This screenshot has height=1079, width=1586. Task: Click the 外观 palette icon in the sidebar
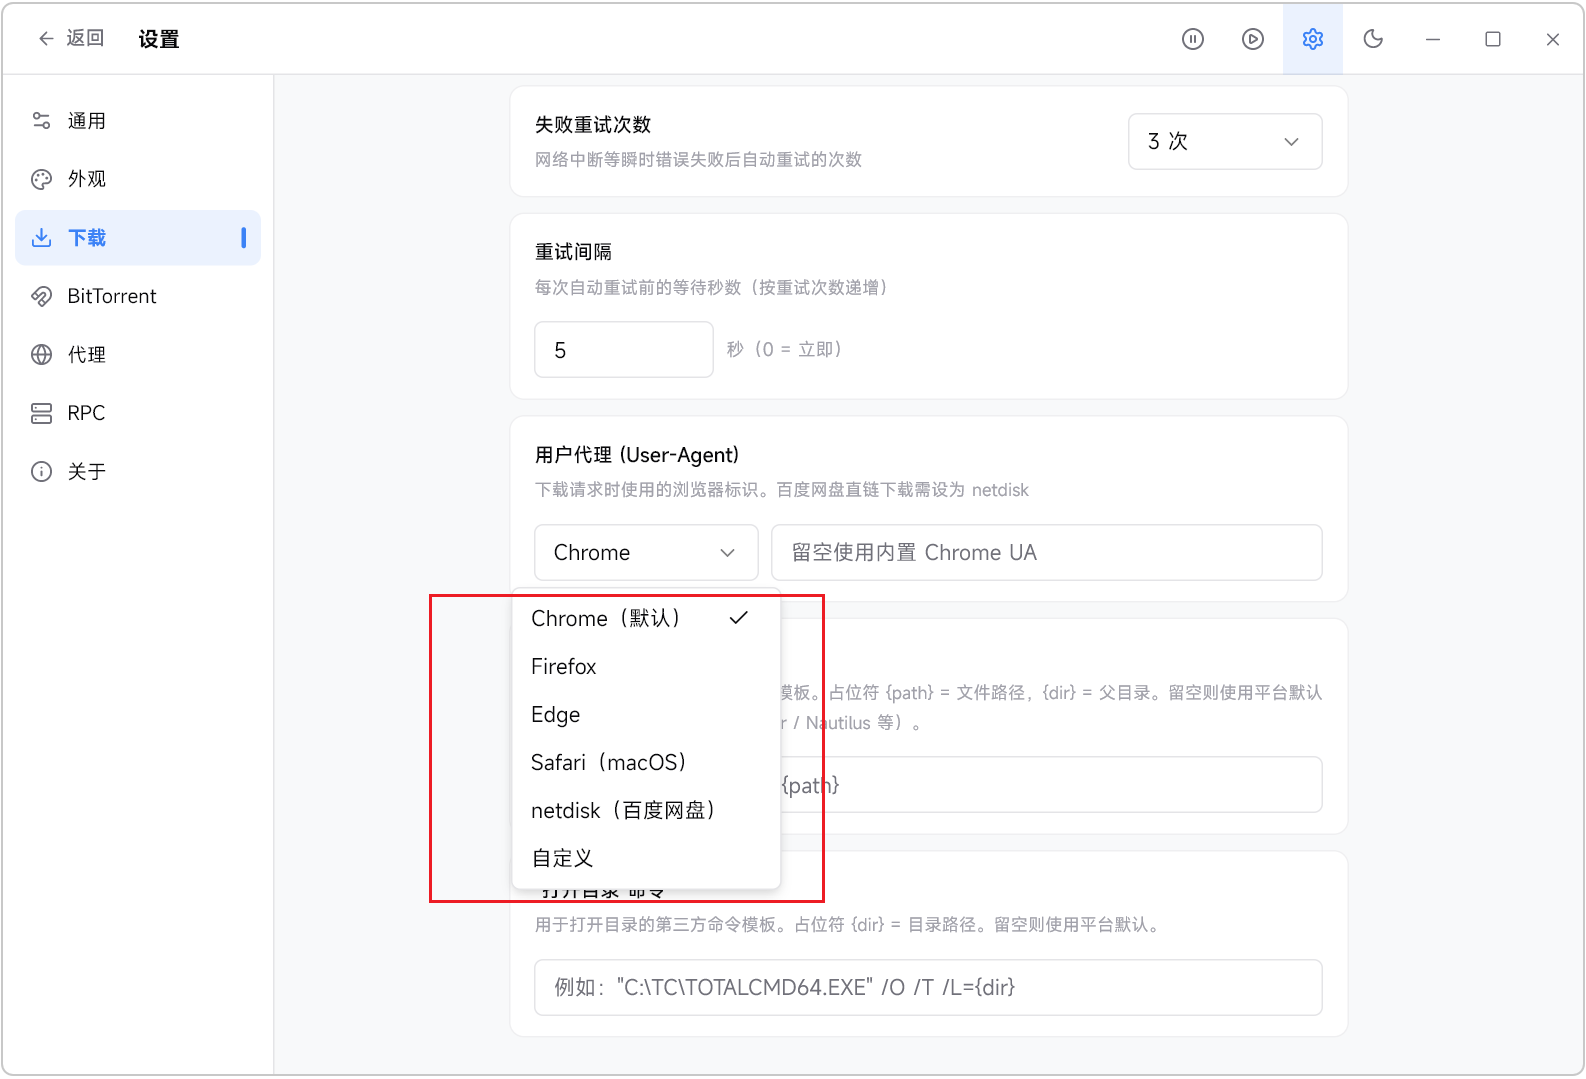point(41,179)
